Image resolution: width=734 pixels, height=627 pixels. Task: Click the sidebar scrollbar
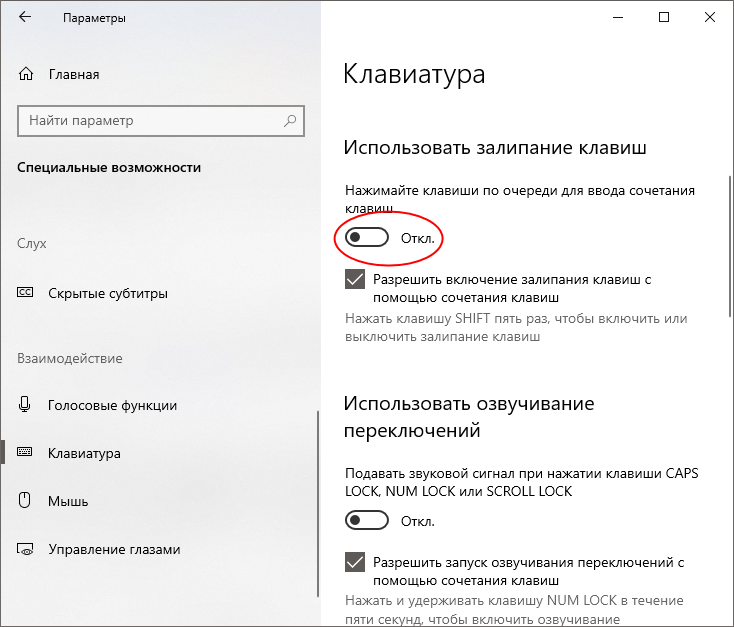[318, 504]
